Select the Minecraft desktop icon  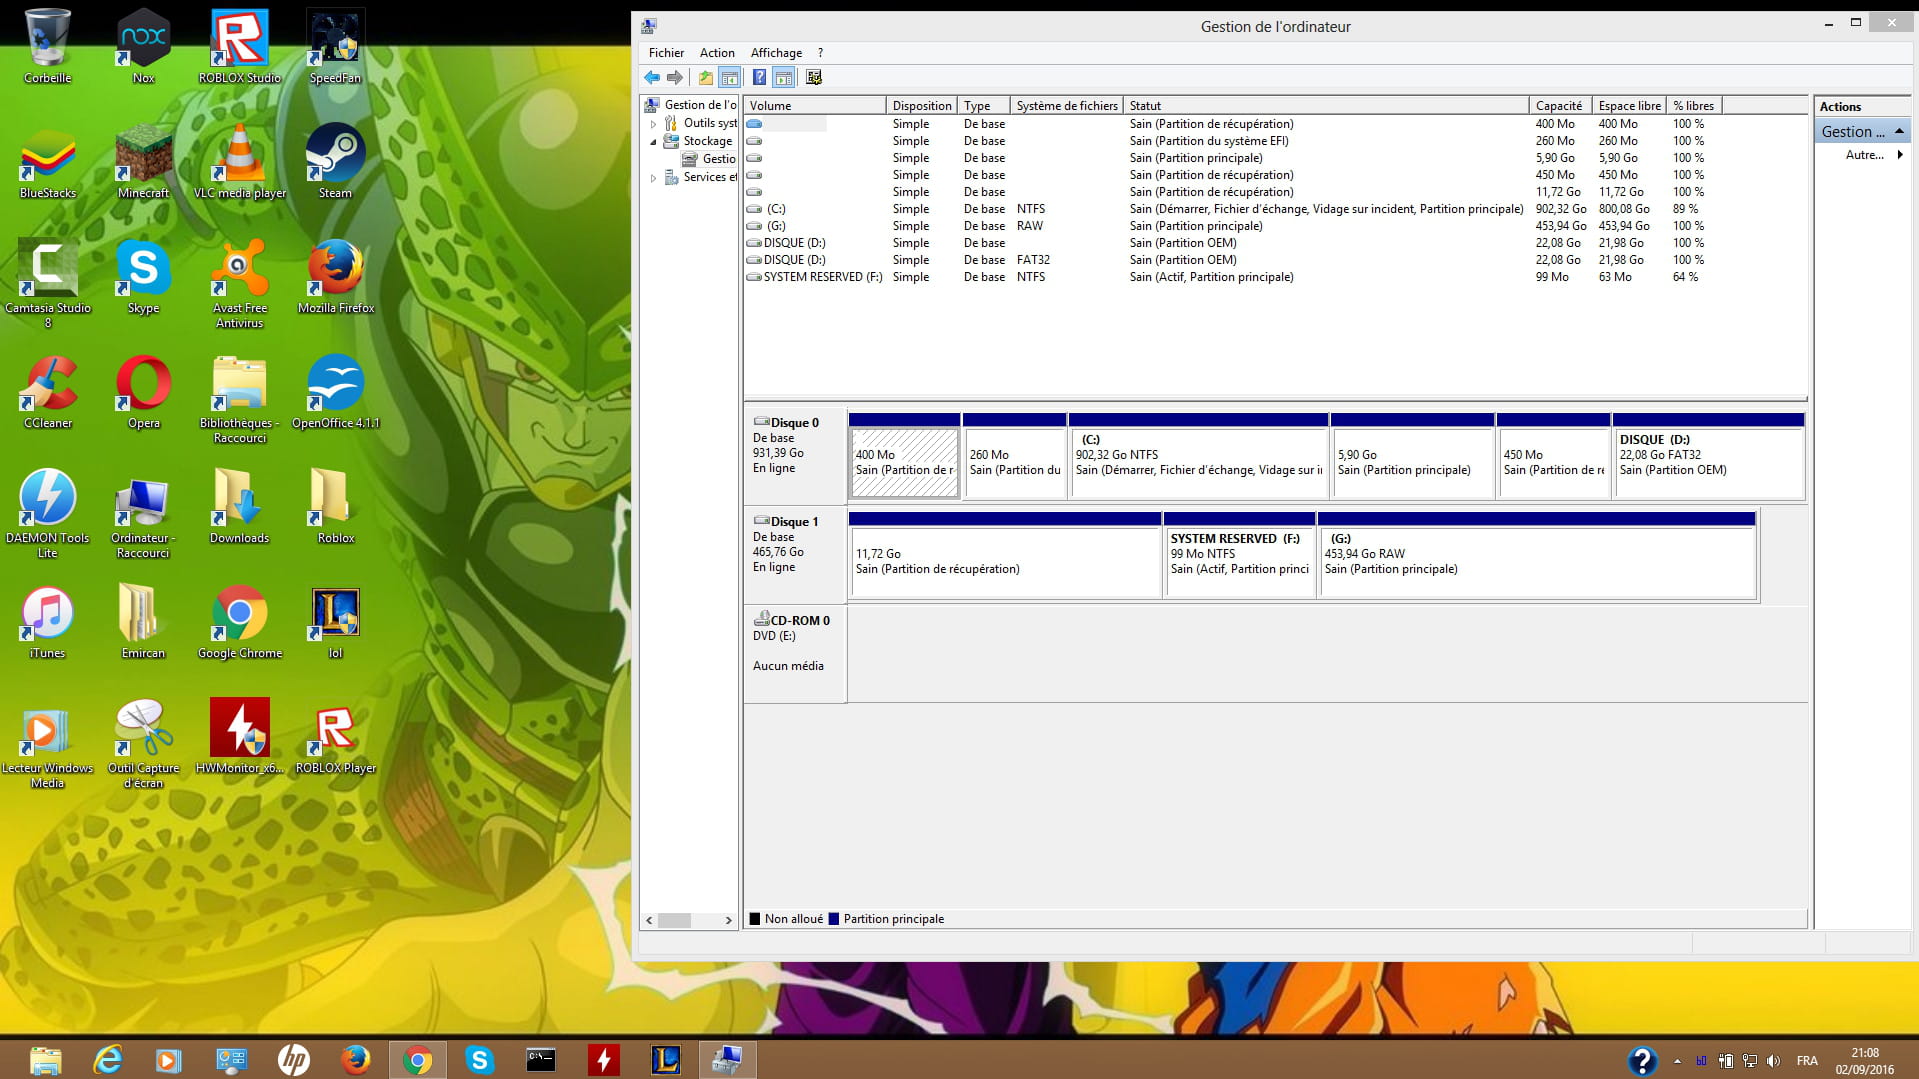[x=143, y=162]
